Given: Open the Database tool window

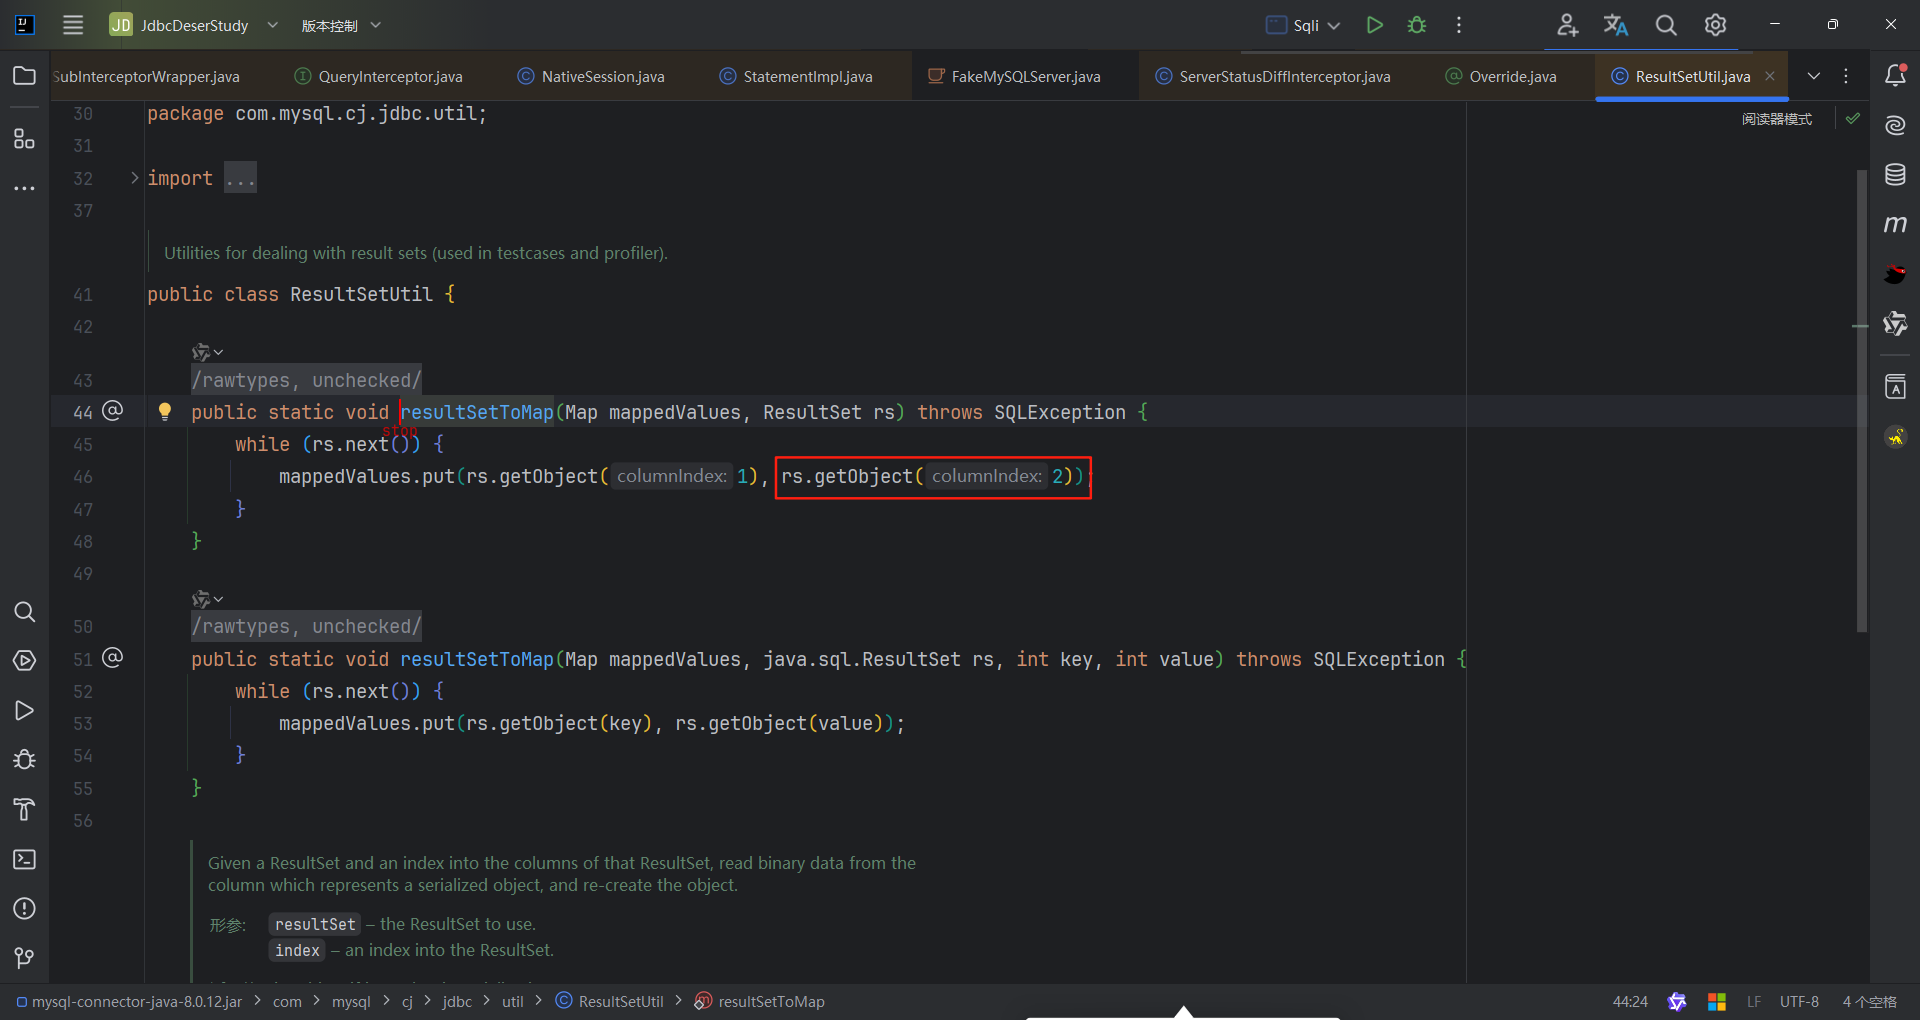Looking at the screenshot, I should (1895, 175).
